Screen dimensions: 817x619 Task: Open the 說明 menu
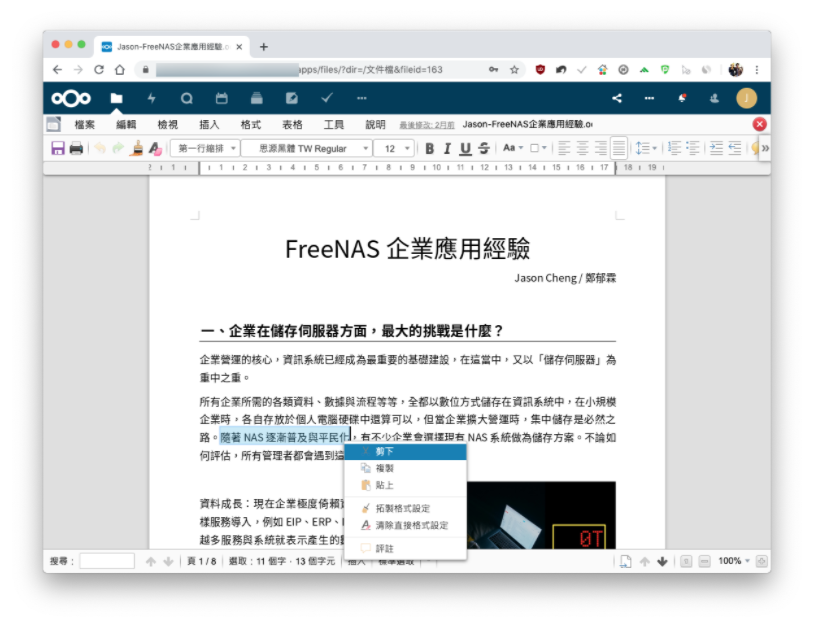click(375, 125)
